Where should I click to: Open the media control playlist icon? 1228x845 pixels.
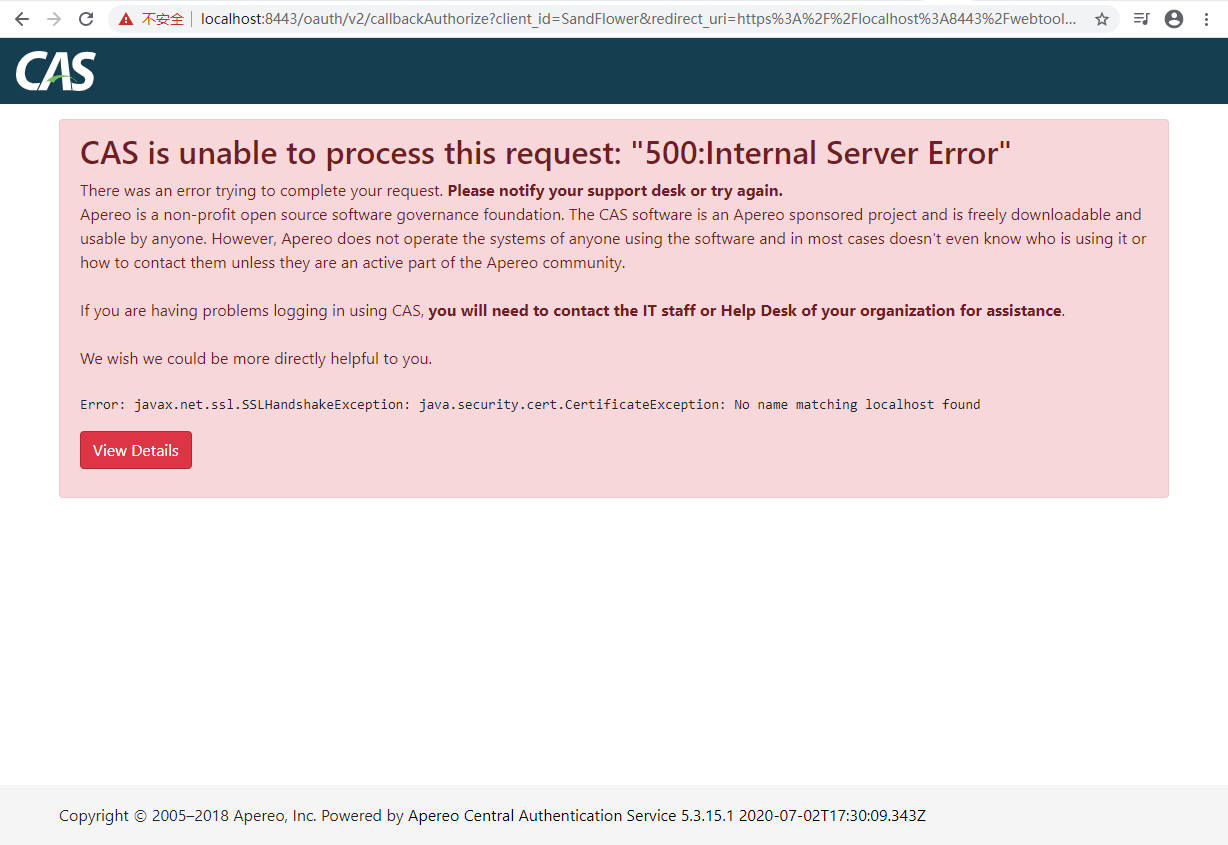pos(1142,19)
